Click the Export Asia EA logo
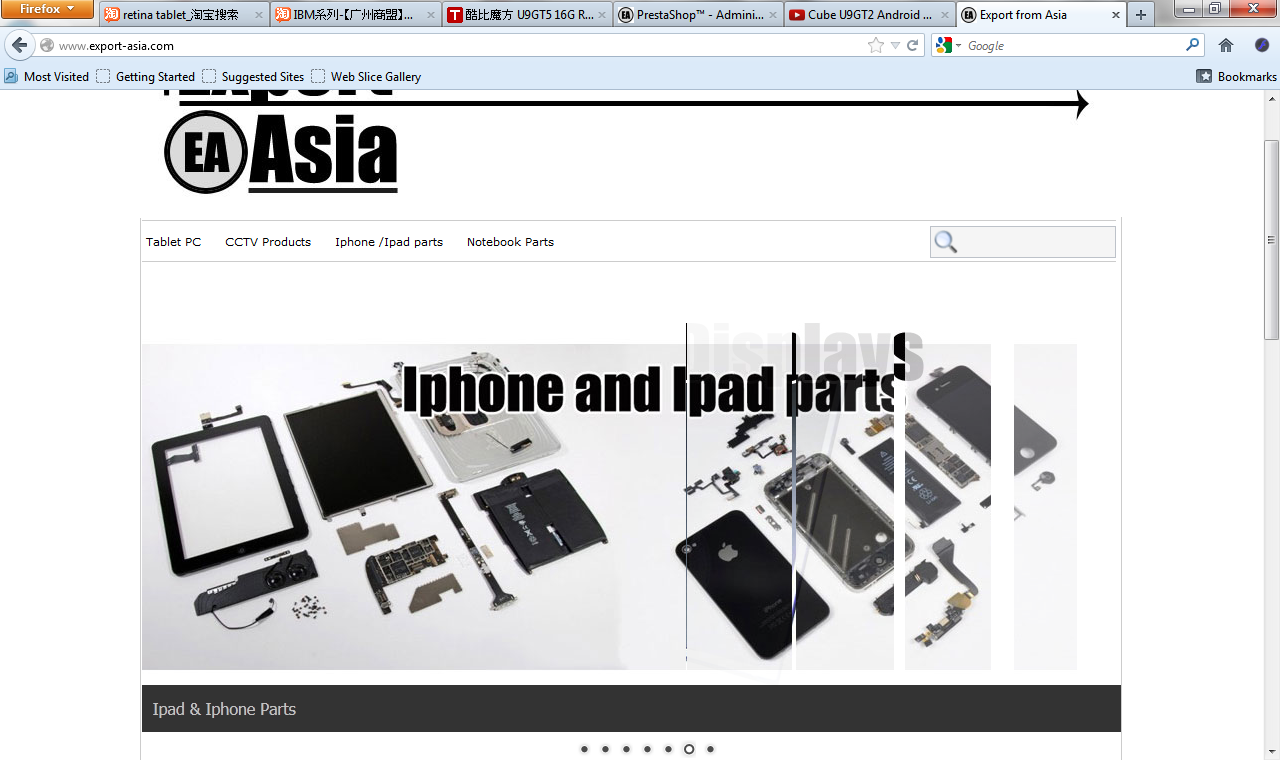 [282, 150]
